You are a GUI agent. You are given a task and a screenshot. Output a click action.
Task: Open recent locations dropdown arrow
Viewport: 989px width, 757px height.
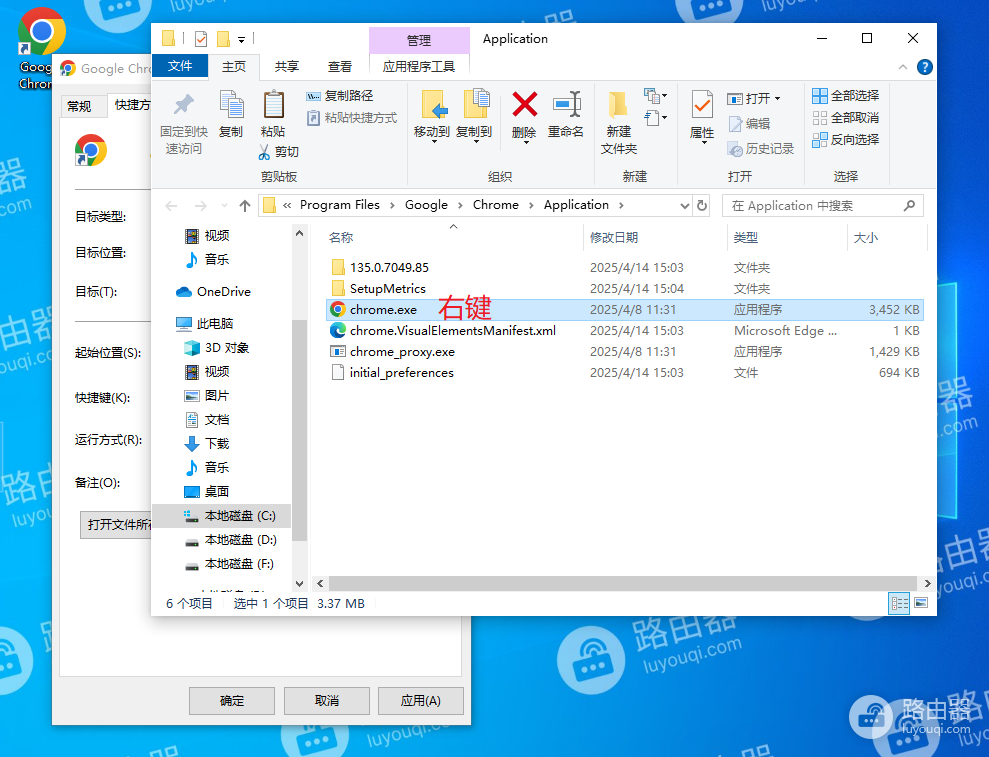click(x=224, y=206)
